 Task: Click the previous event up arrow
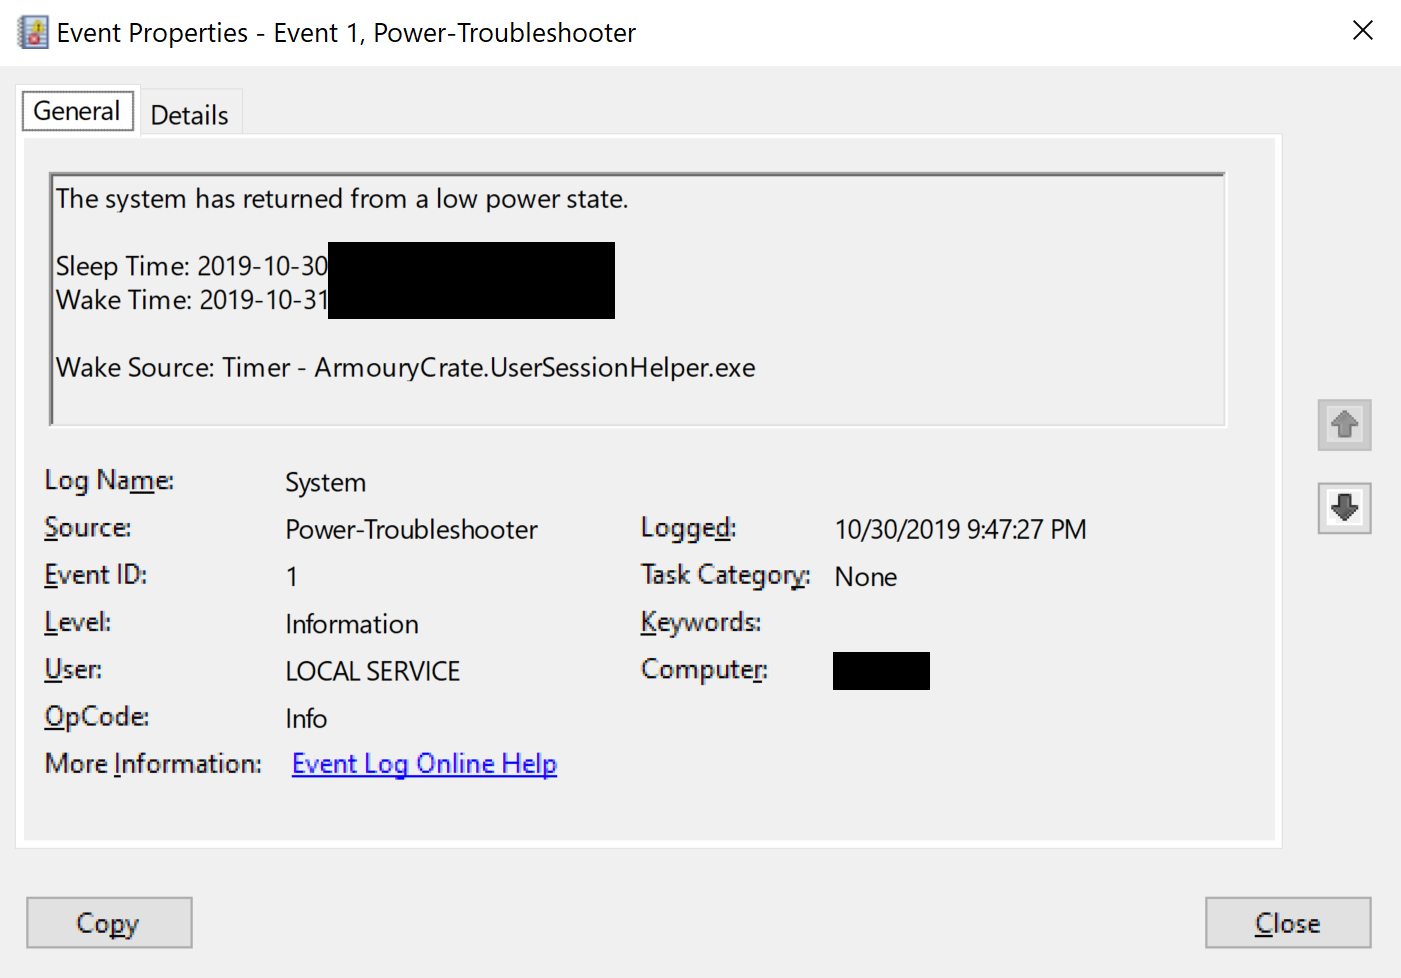(1344, 425)
